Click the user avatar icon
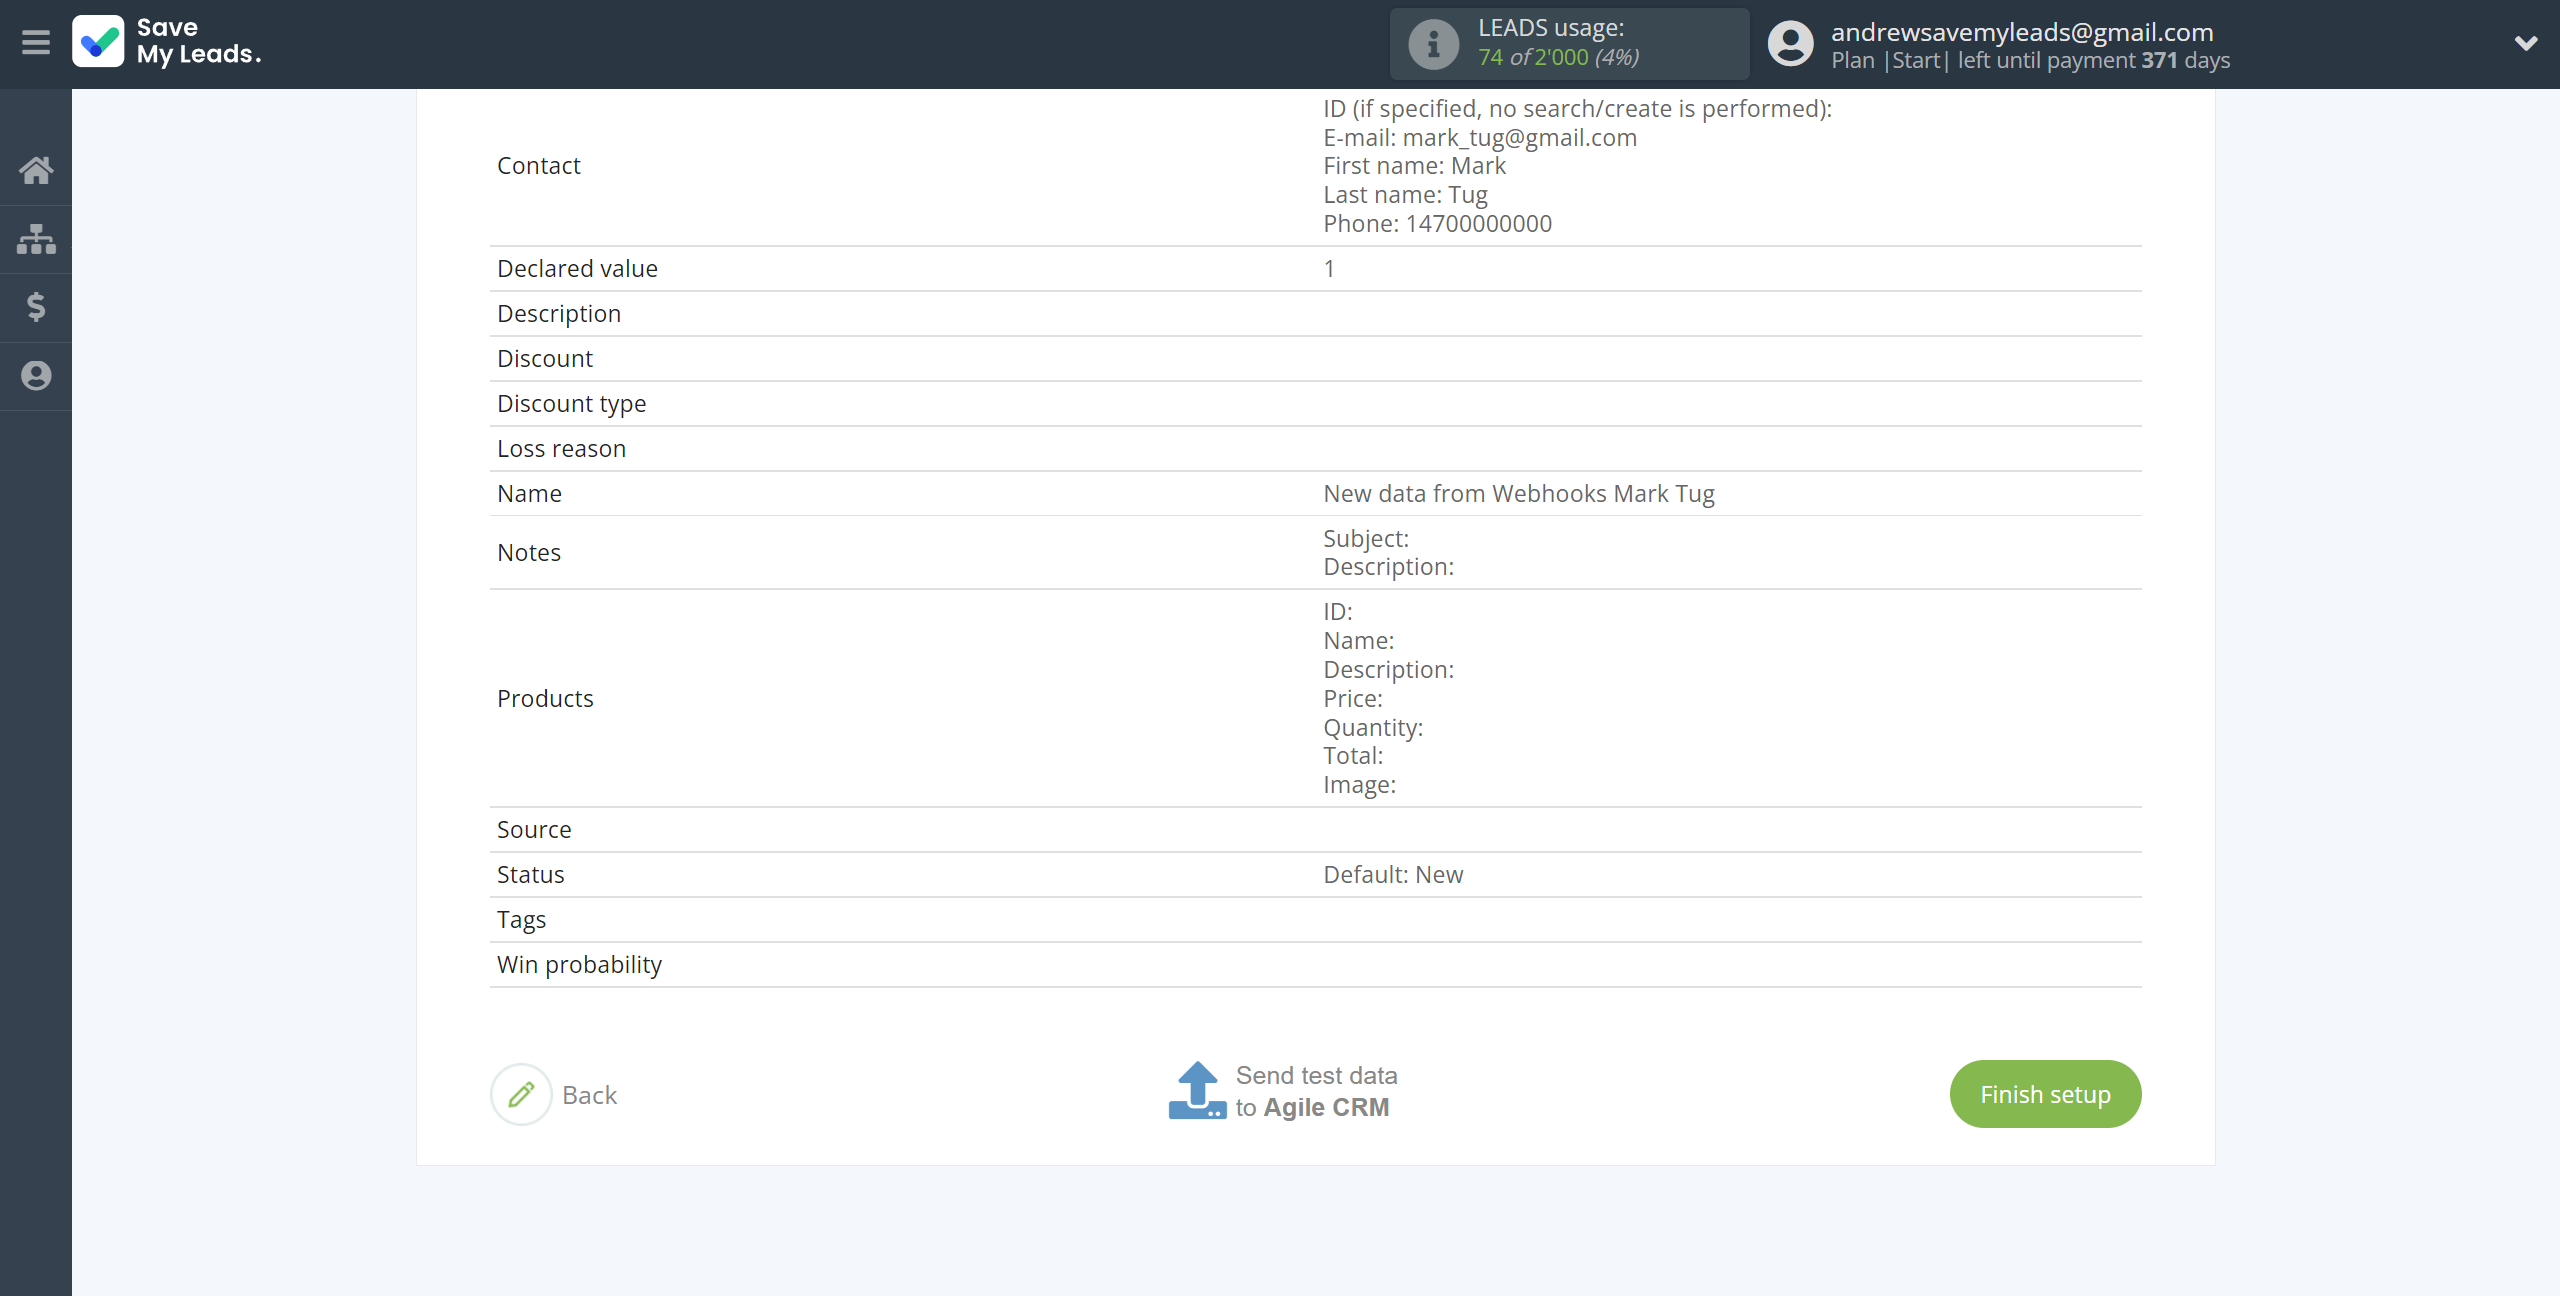Image resolution: width=2560 pixels, height=1296 pixels. 1790,44
